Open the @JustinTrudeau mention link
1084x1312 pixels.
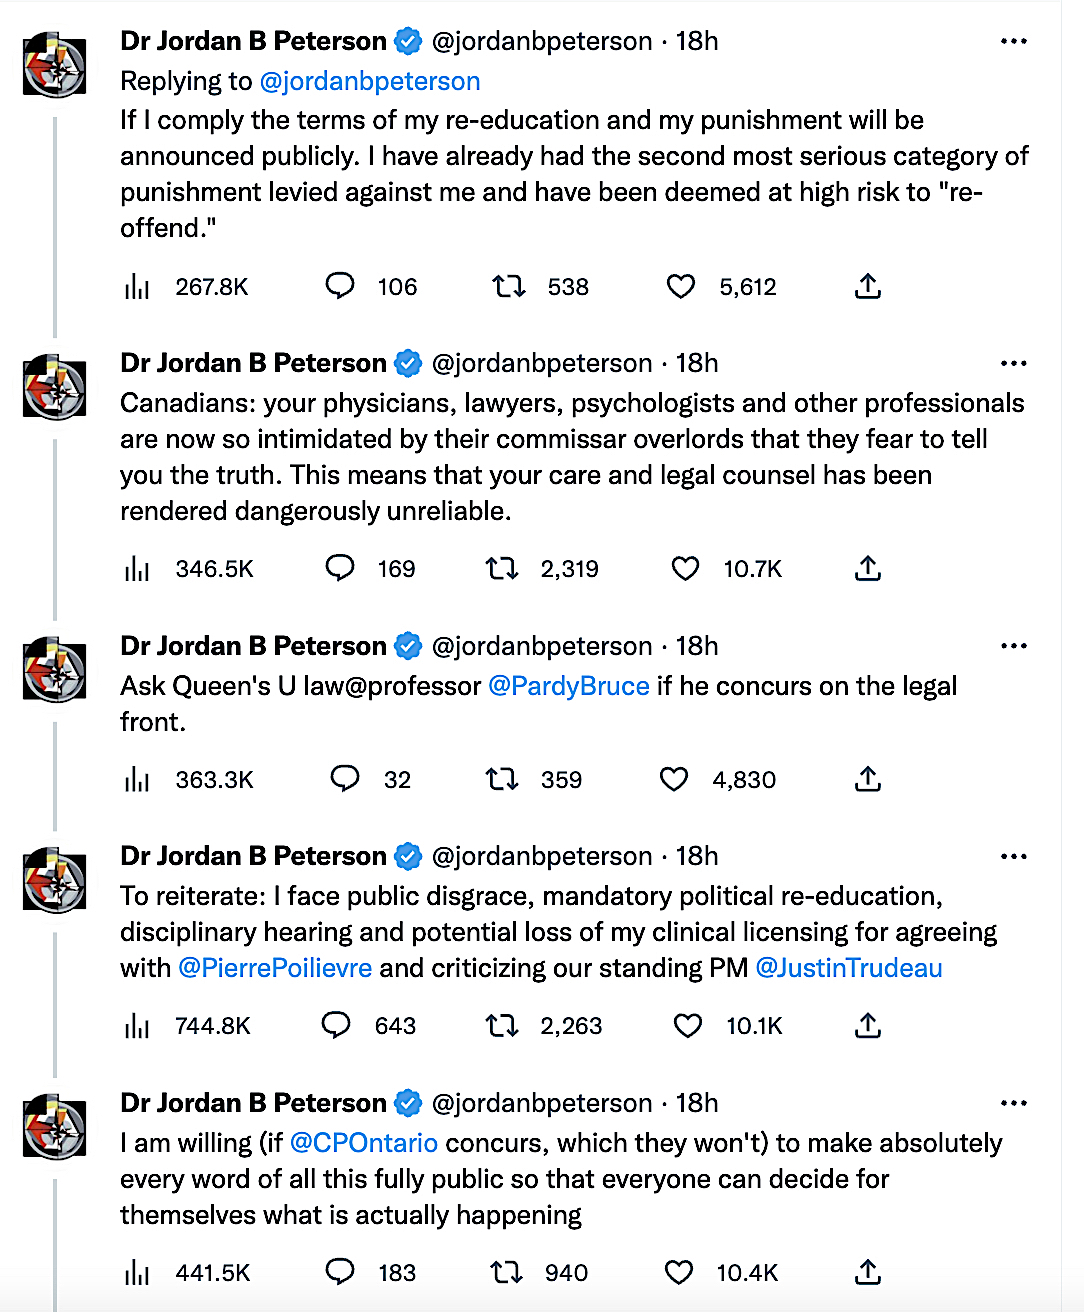click(849, 968)
